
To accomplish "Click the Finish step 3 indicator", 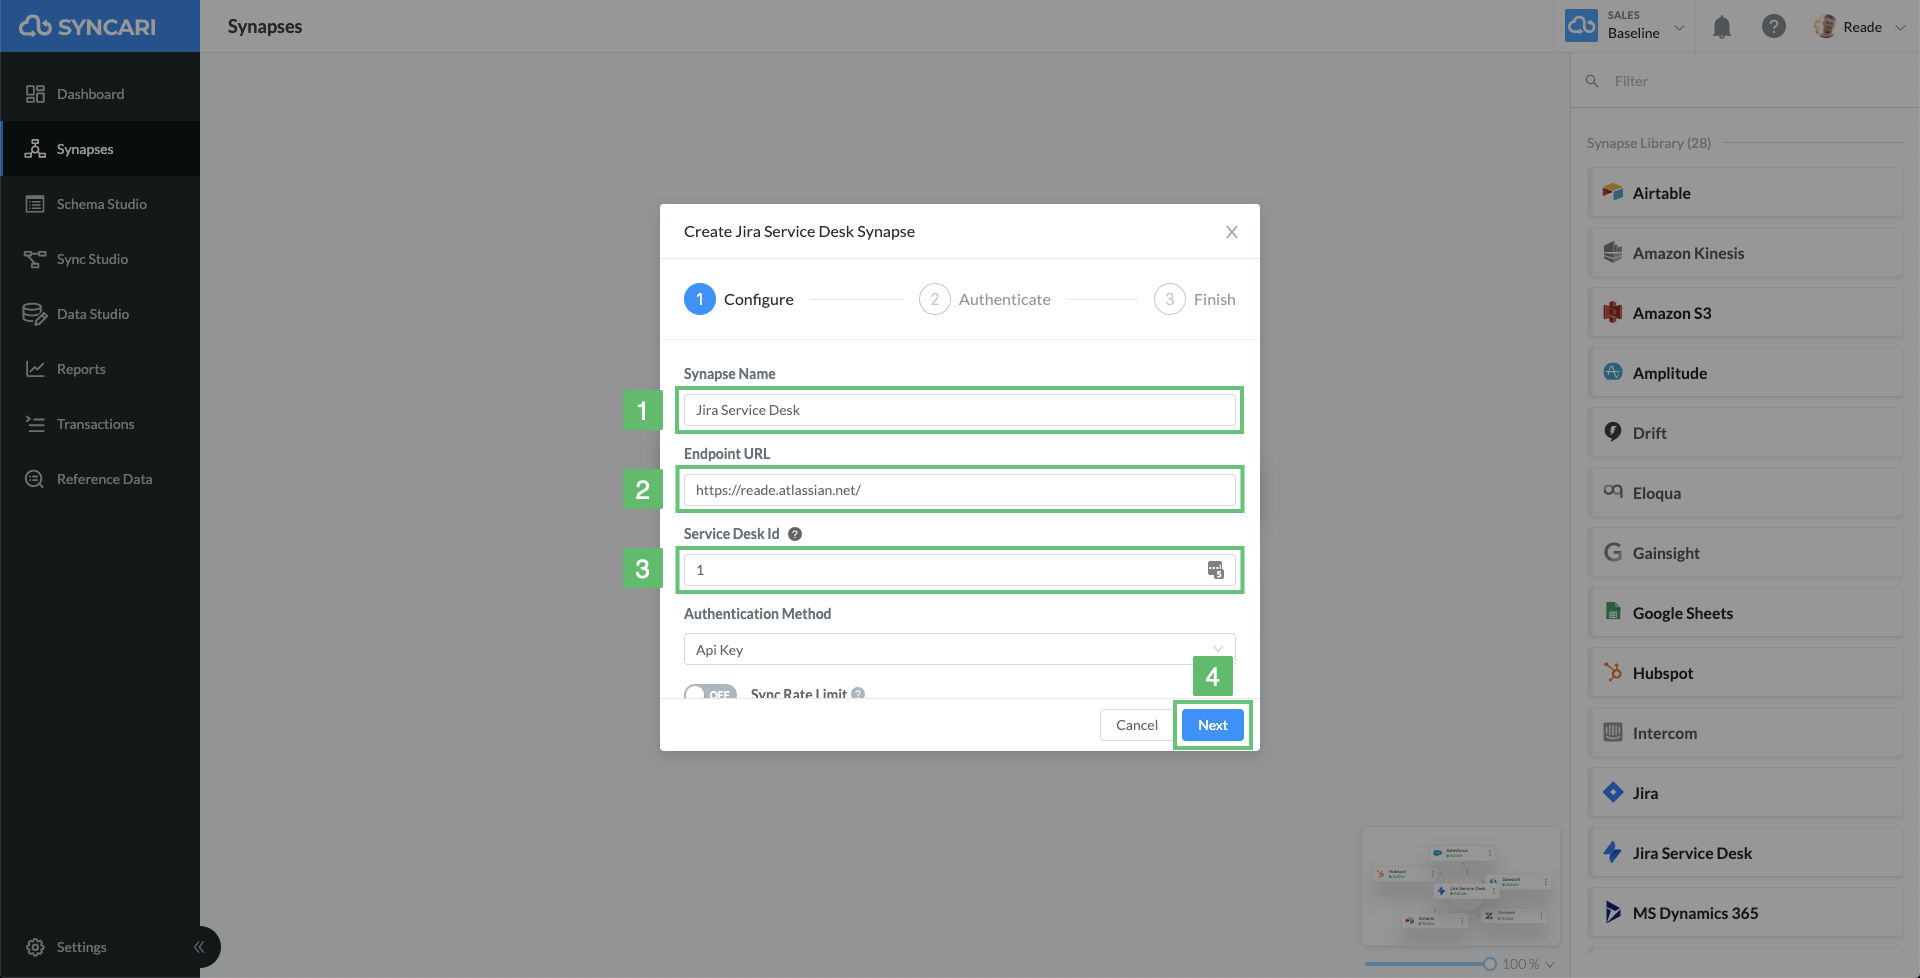I will coord(1170,299).
